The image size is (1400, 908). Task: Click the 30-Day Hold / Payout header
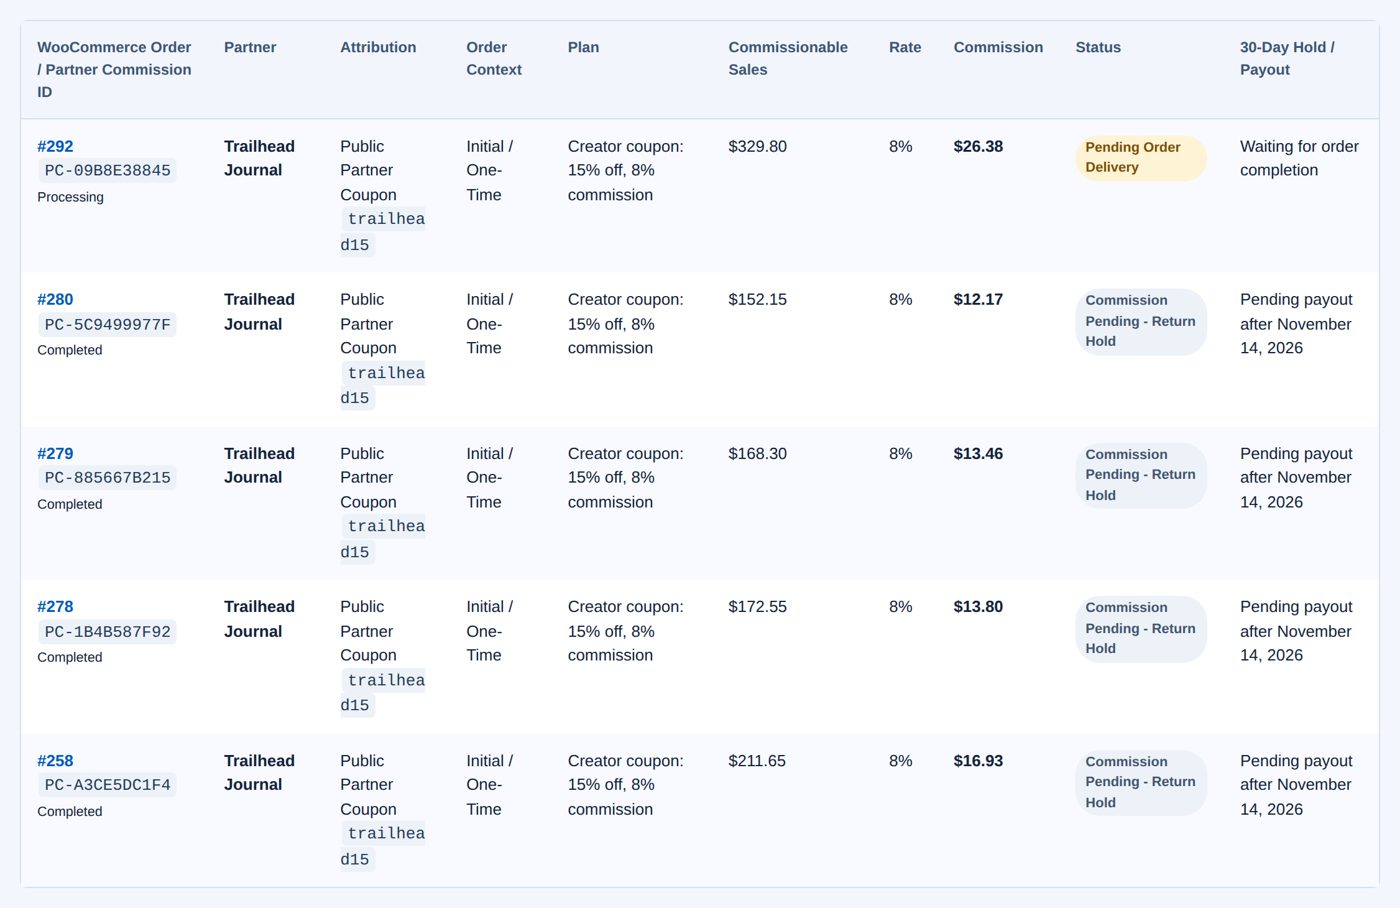point(1287,58)
